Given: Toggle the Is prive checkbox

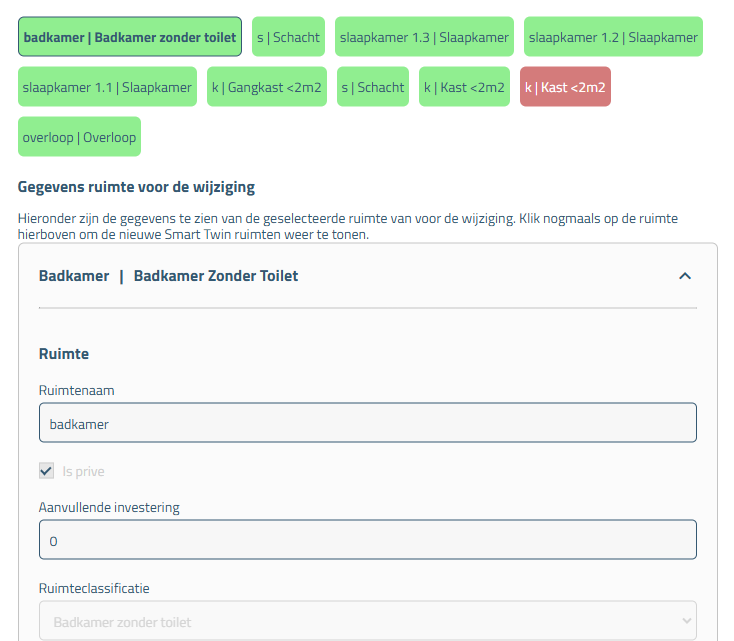Looking at the screenshot, I should point(46,471).
